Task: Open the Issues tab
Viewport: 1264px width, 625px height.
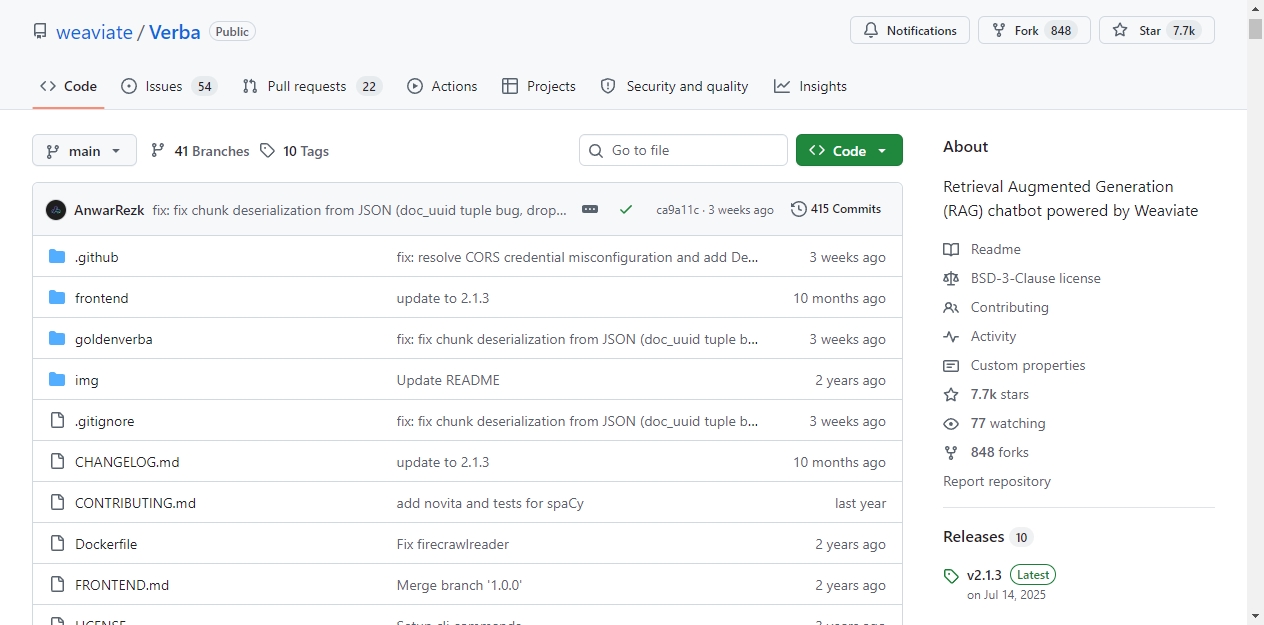Action: (169, 86)
